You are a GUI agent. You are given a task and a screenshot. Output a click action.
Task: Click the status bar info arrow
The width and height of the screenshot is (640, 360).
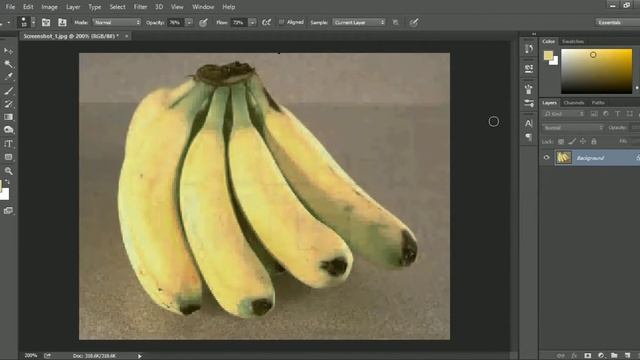click(140, 356)
